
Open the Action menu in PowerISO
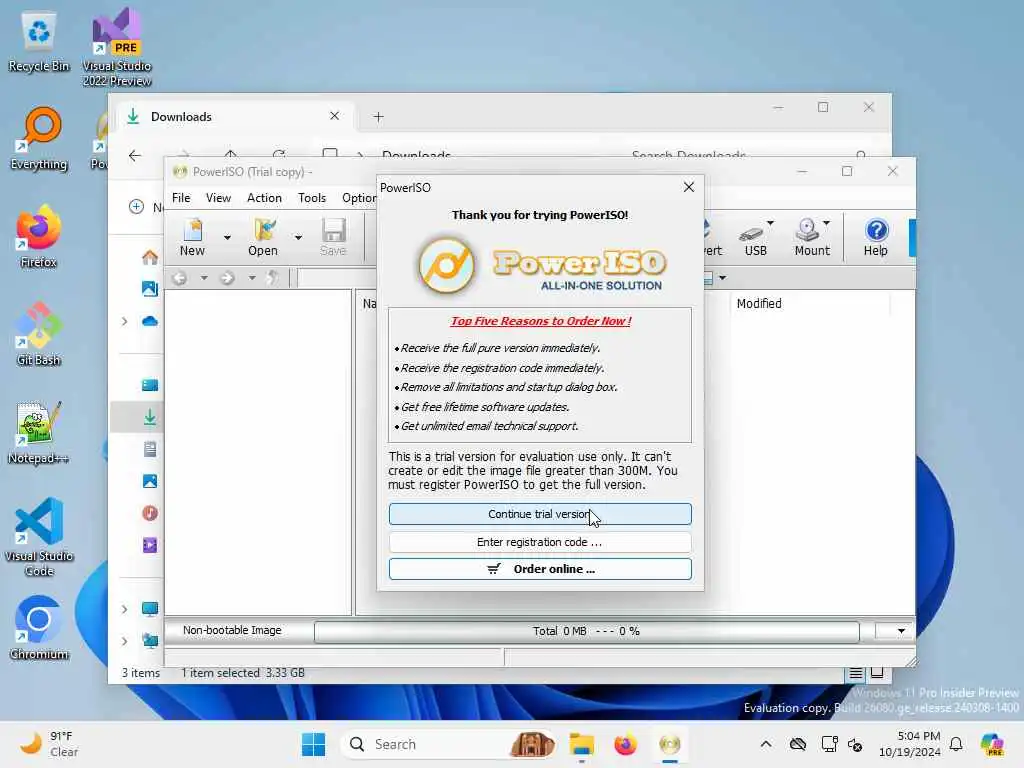tap(264, 198)
